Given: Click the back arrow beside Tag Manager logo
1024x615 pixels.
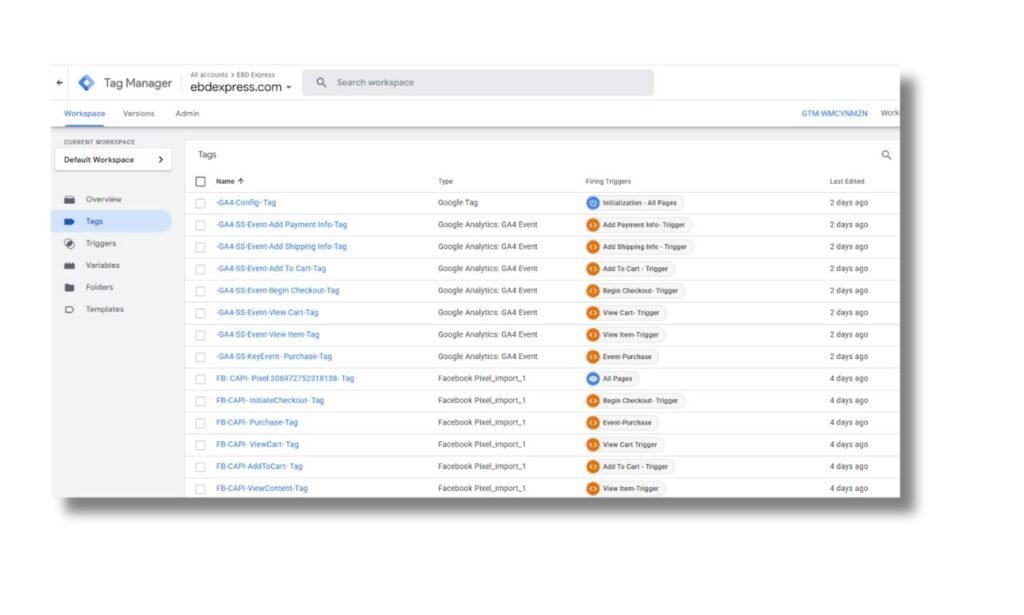Looking at the screenshot, I should pyautogui.click(x=60, y=83).
